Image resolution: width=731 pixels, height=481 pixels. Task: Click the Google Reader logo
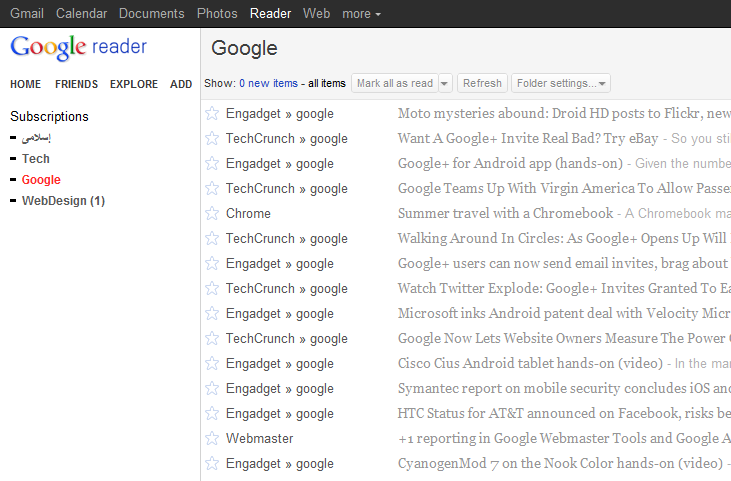pyautogui.click(x=78, y=47)
